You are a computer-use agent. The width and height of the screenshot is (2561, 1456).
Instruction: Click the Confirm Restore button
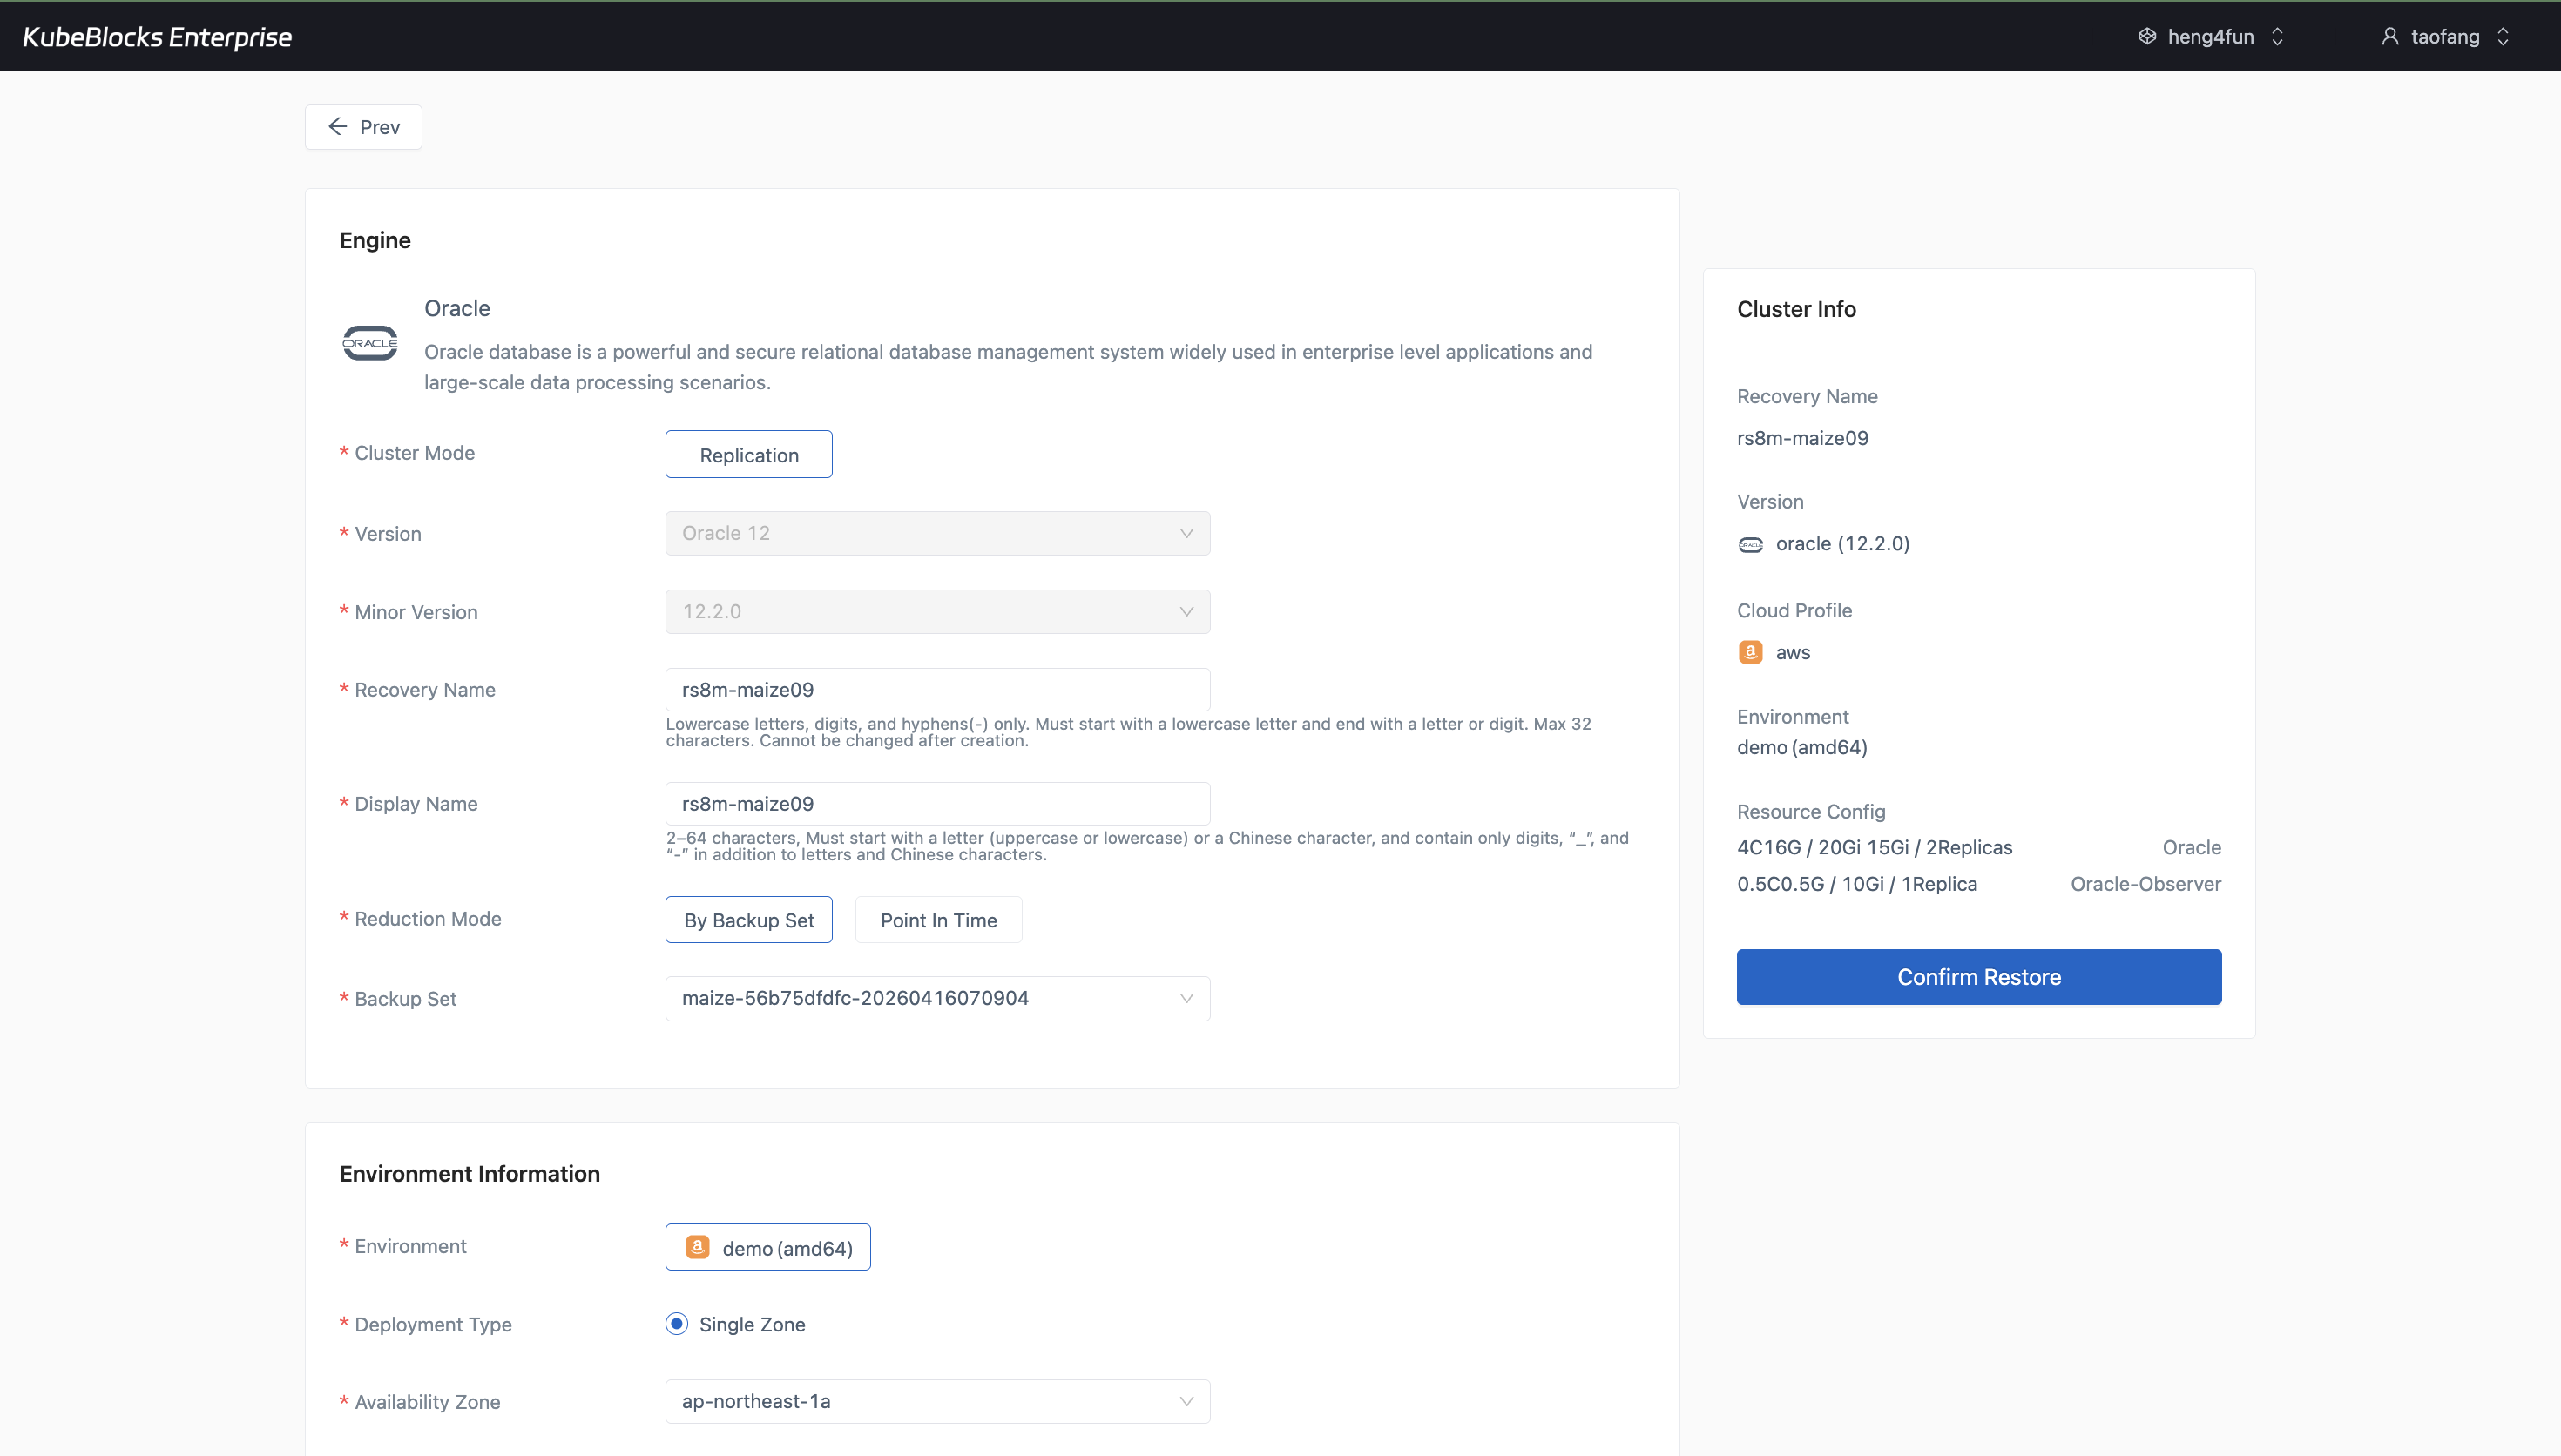tap(1978, 977)
